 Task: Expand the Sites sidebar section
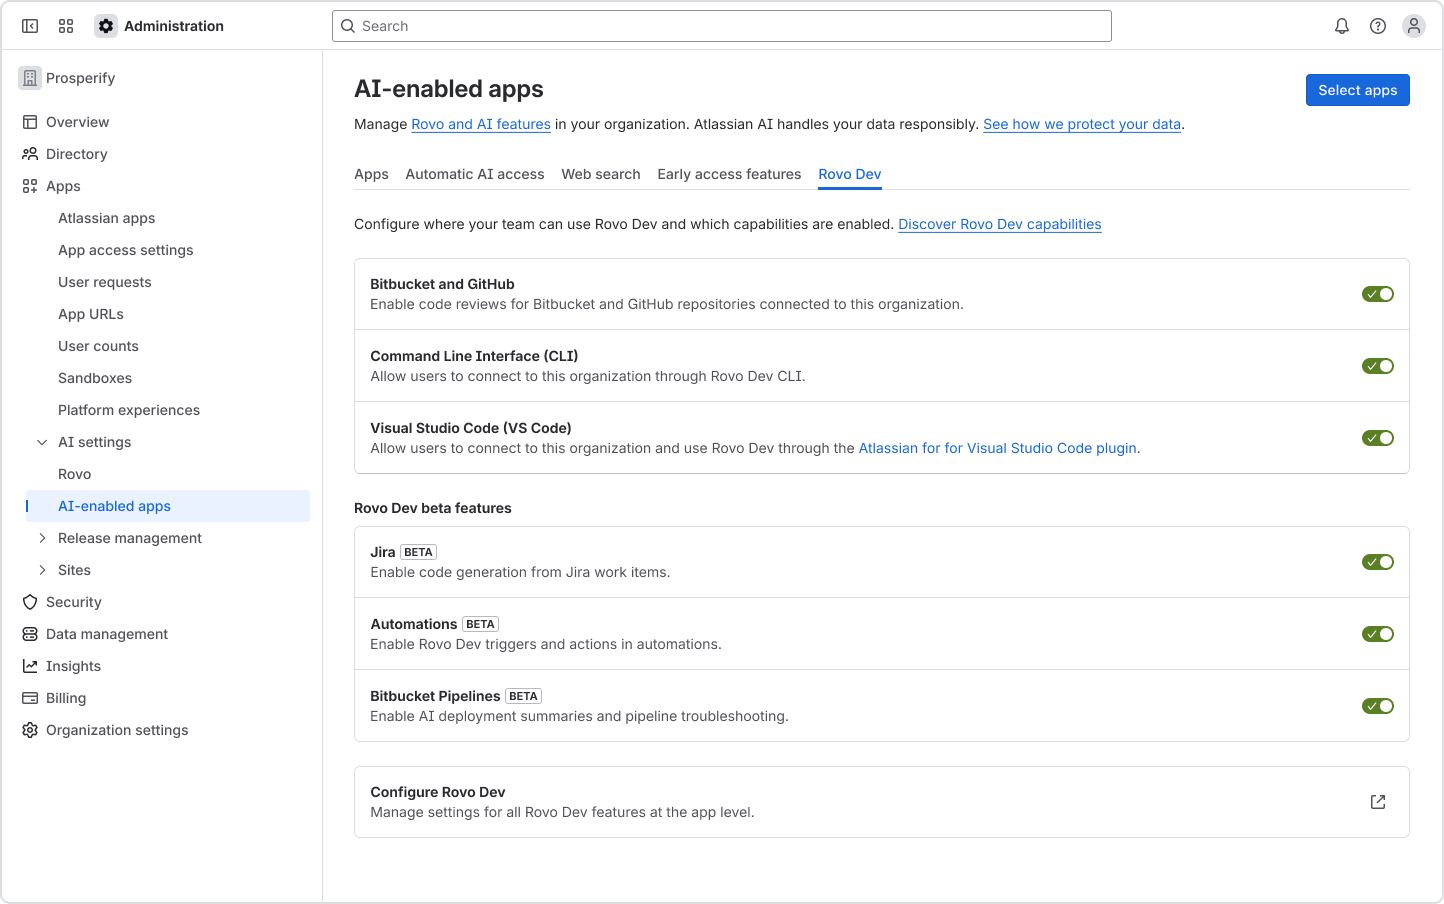42,570
